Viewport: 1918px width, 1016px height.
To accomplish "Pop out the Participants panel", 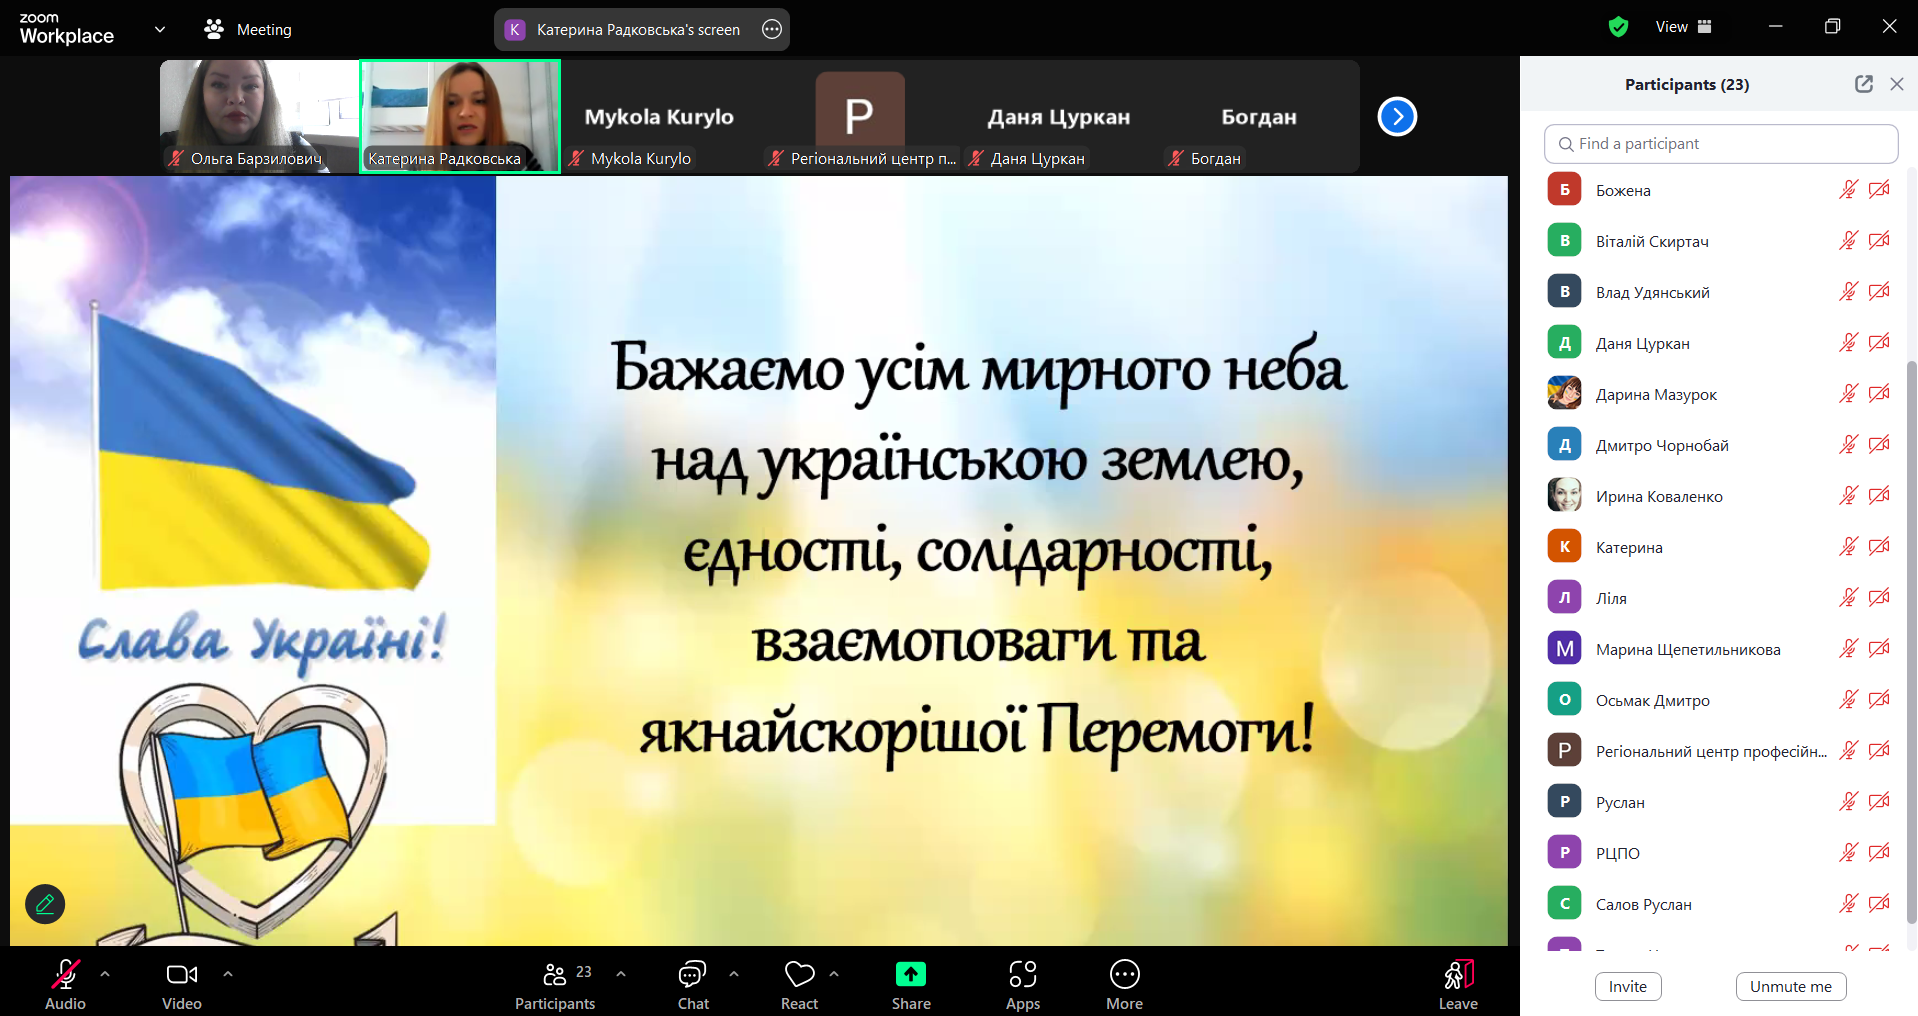I will 1863,84.
